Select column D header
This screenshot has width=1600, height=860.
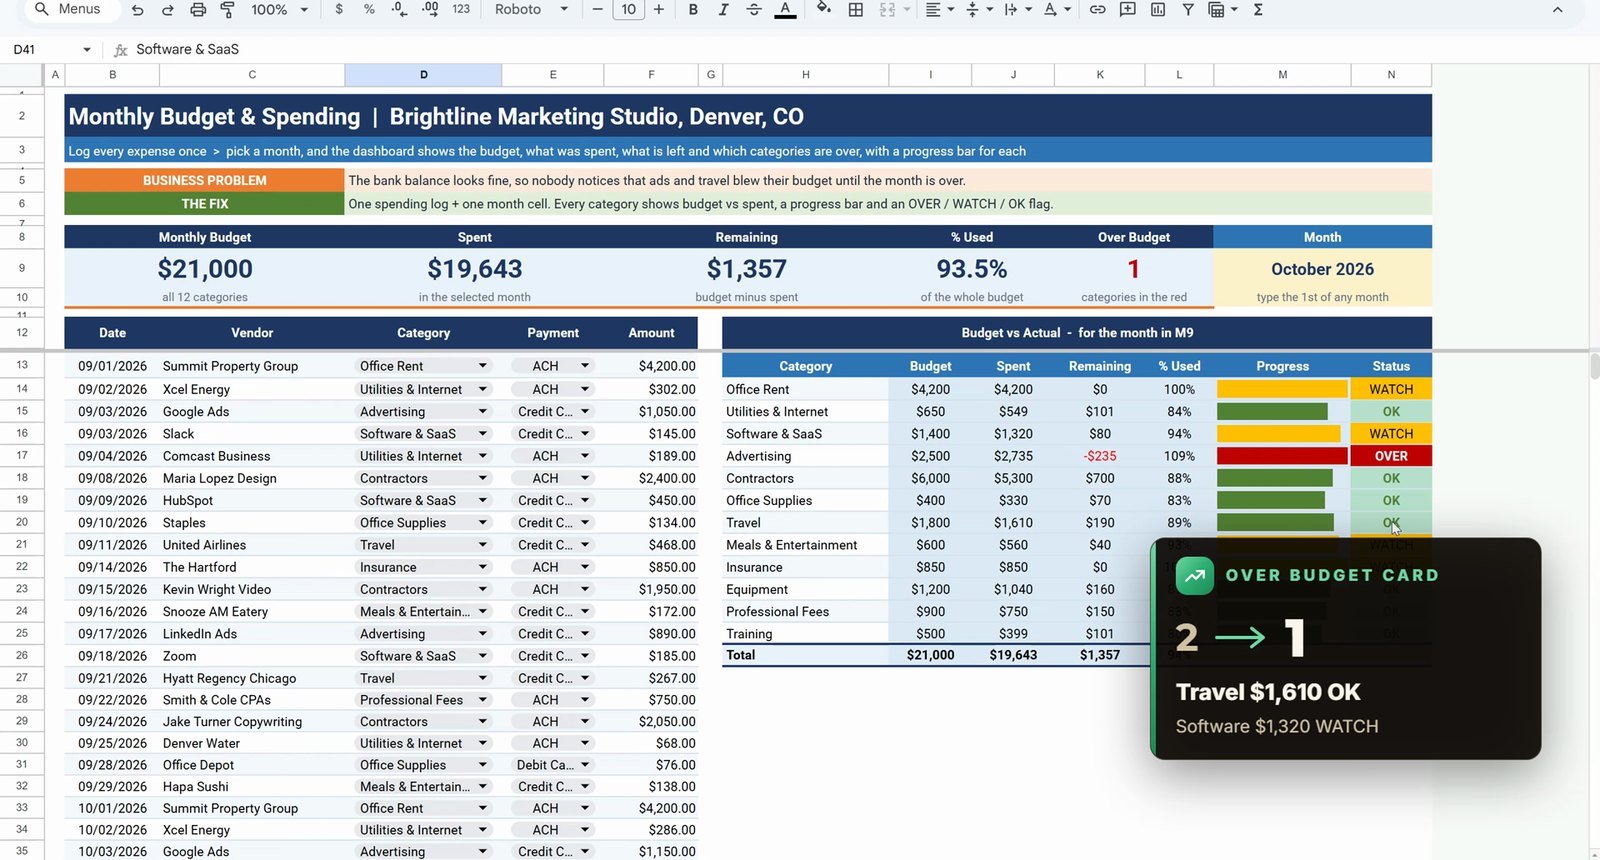coord(423,75)
